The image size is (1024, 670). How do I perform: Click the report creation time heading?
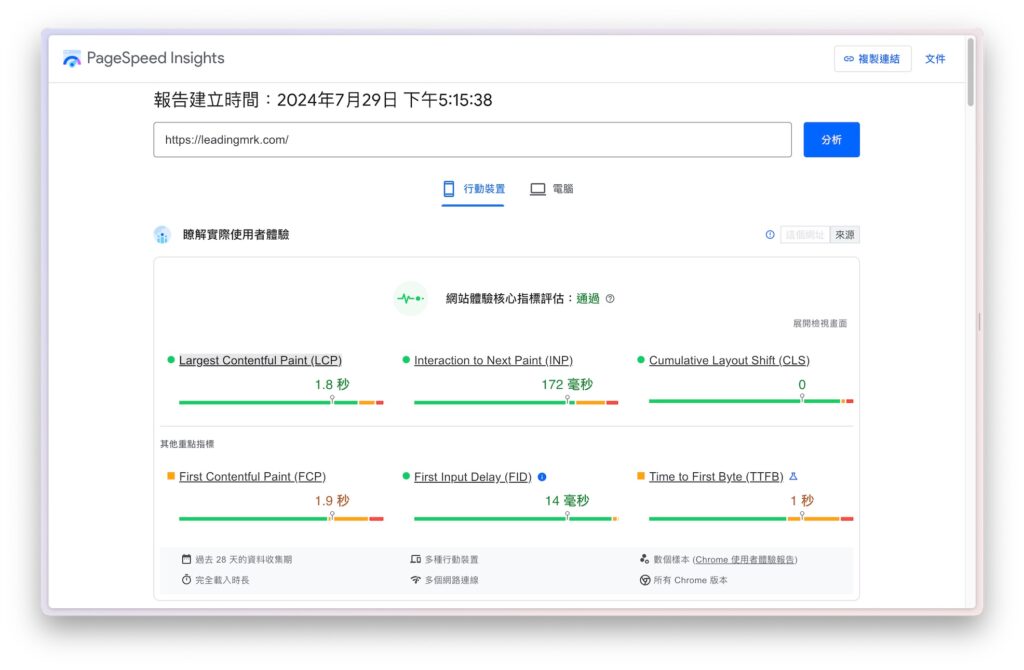[323, 100]
